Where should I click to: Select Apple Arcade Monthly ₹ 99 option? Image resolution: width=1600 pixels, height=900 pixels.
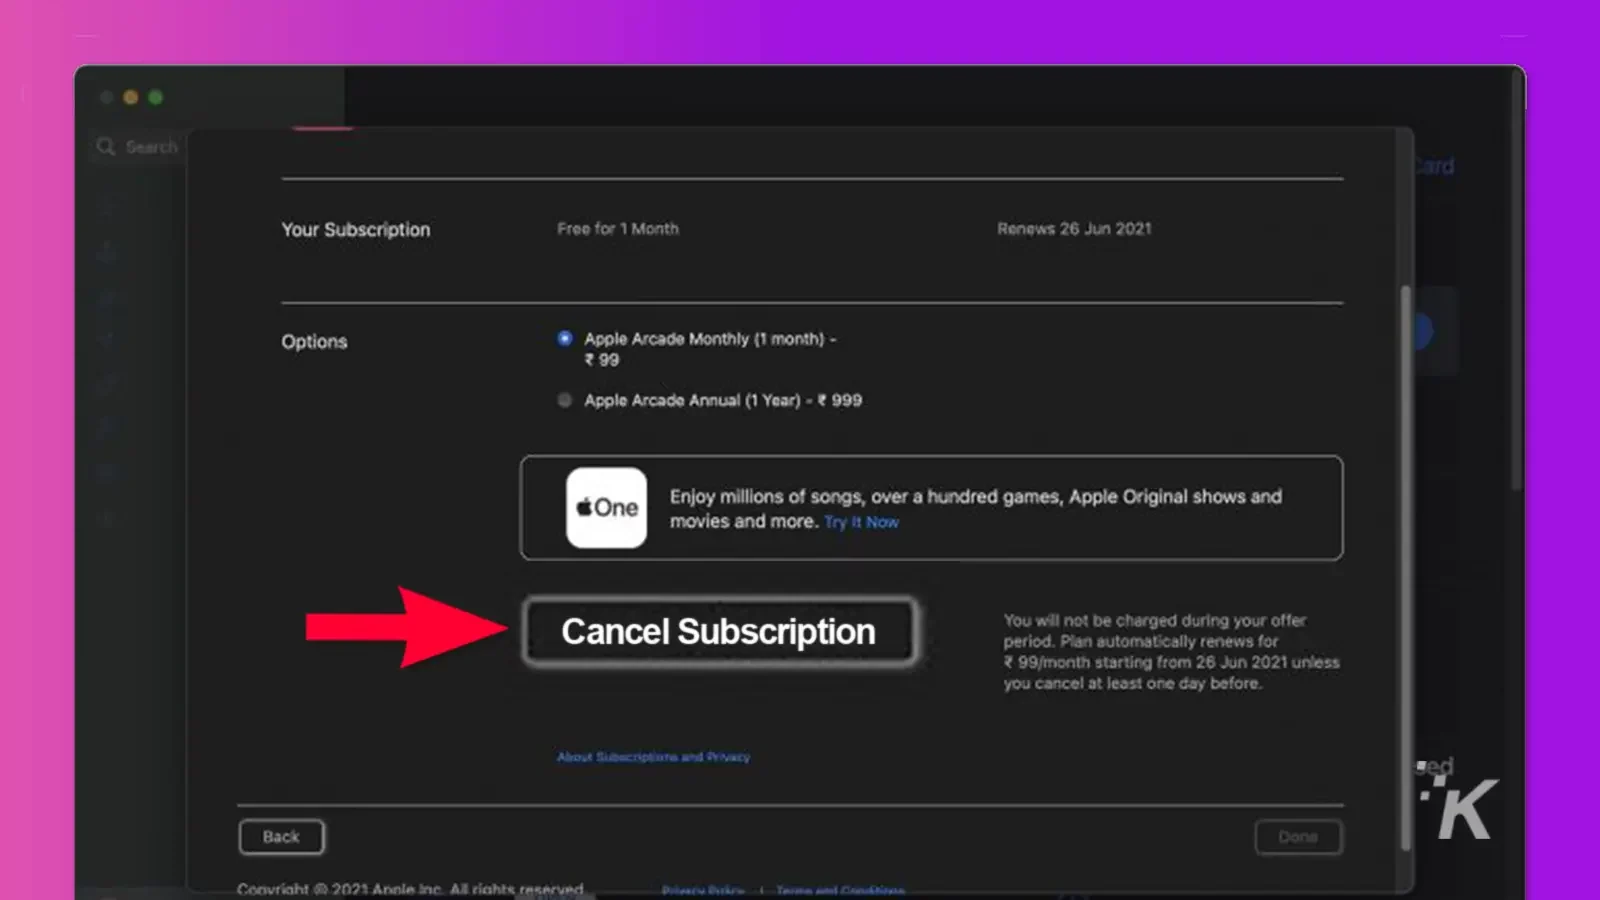point(565,339)
